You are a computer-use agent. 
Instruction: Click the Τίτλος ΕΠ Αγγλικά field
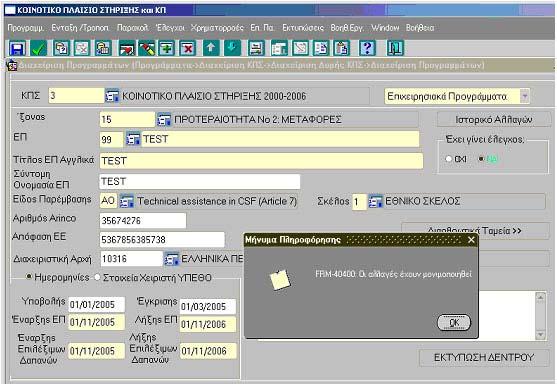261,161
